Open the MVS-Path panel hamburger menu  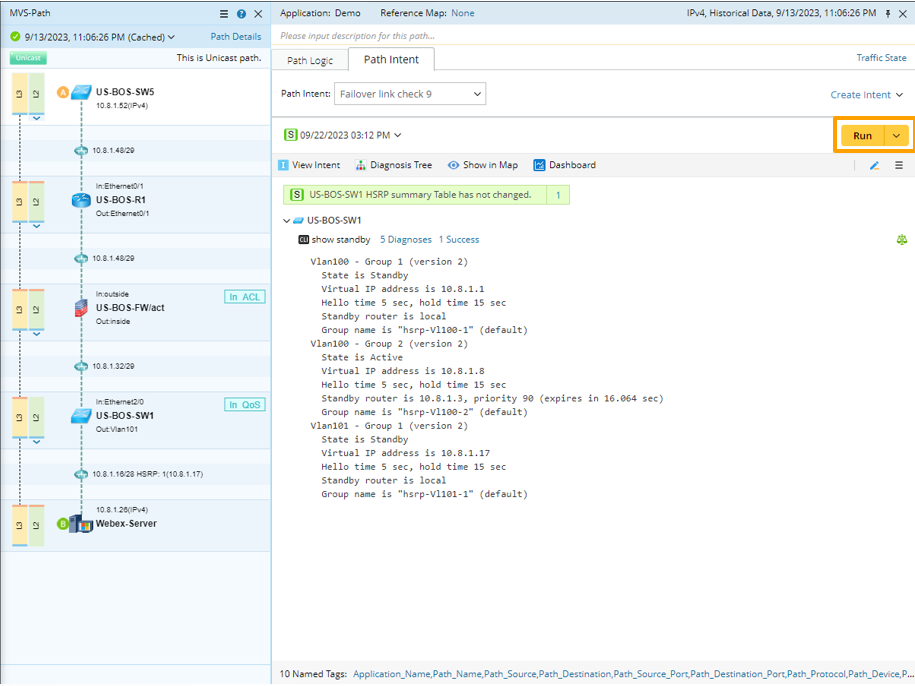(224, 14)
